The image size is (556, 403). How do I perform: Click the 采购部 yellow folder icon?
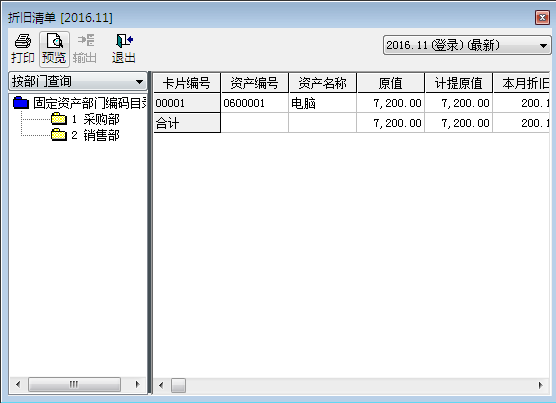(59, 119)
